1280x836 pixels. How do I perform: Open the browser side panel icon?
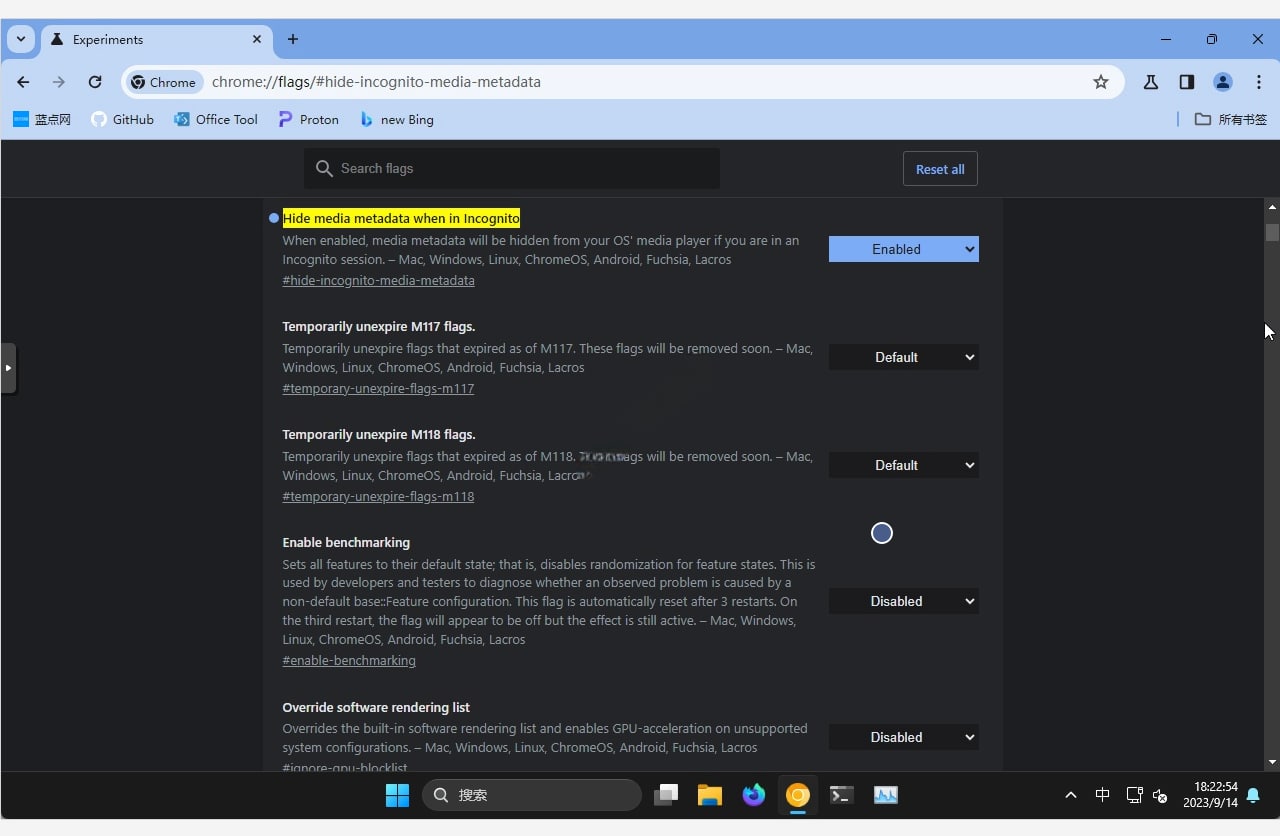pos(1186,82)
